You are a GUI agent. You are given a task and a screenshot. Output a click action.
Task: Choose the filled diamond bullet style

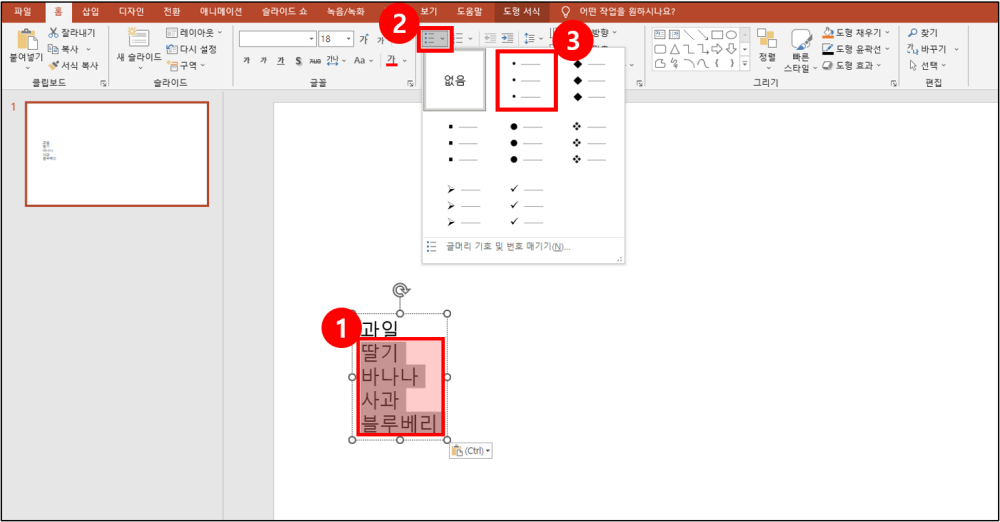[x=590, y=81]
